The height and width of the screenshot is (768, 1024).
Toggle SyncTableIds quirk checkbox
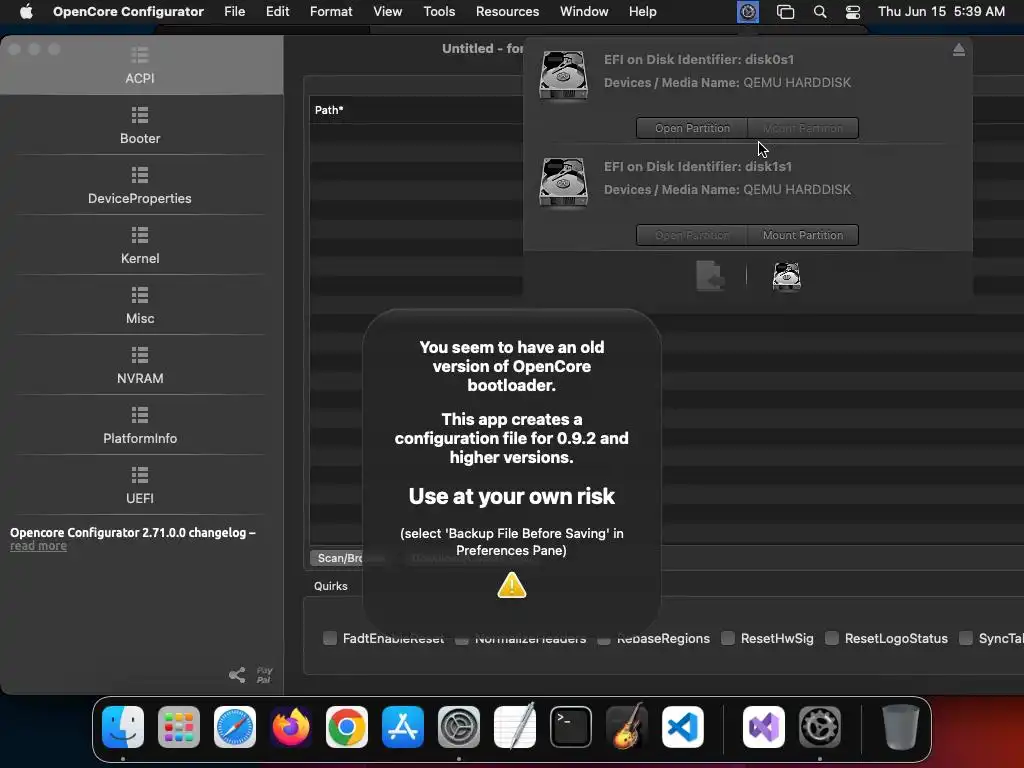click(x=965, y=638)
